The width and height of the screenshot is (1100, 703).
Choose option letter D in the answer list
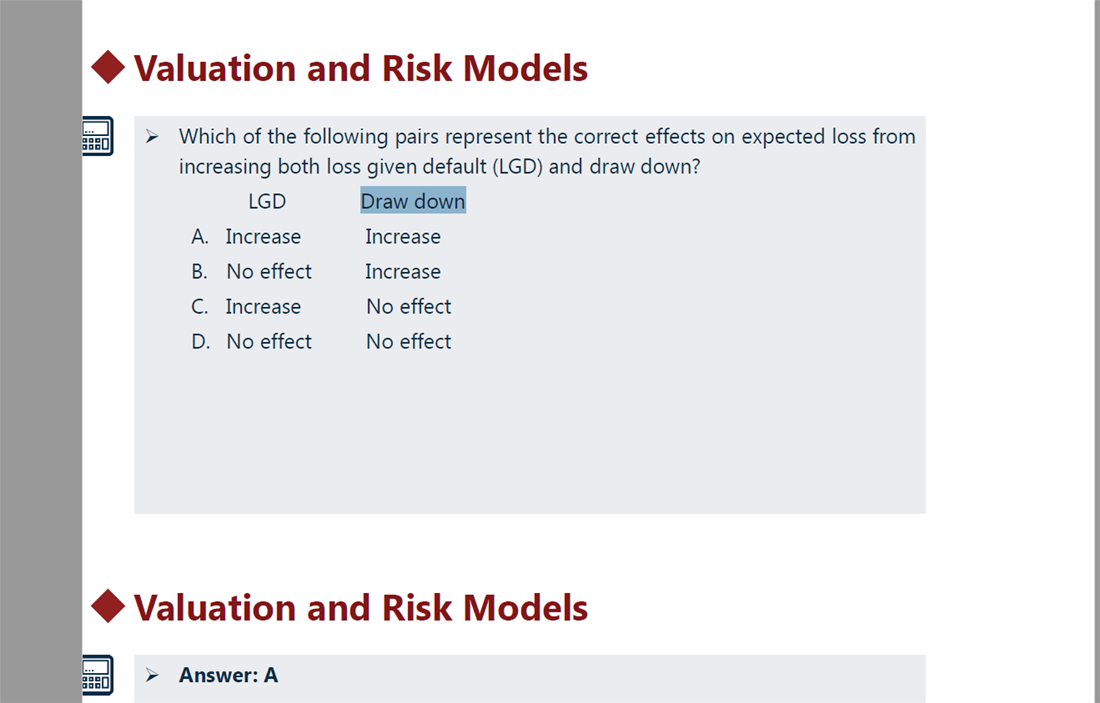point(201,342)
